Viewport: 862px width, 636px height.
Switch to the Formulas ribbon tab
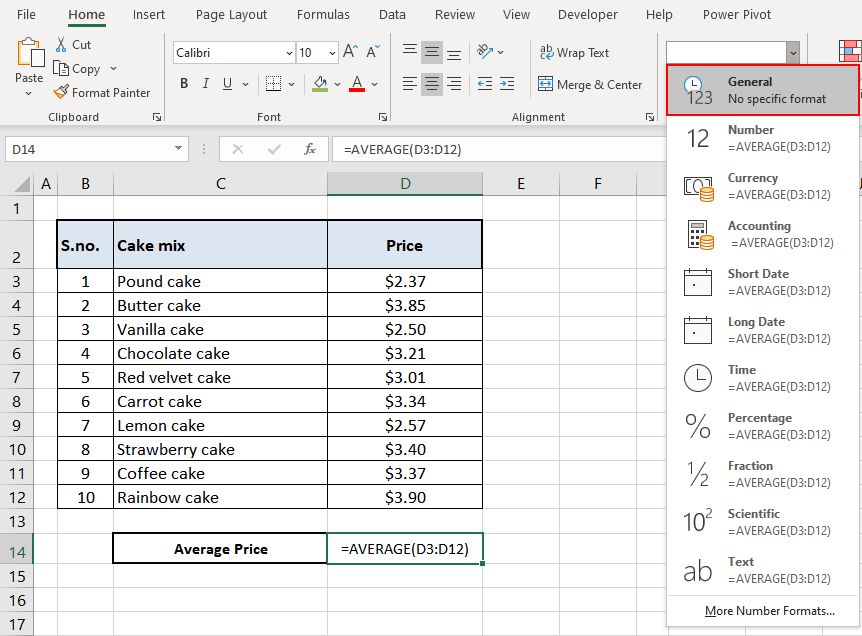(322, 14)
